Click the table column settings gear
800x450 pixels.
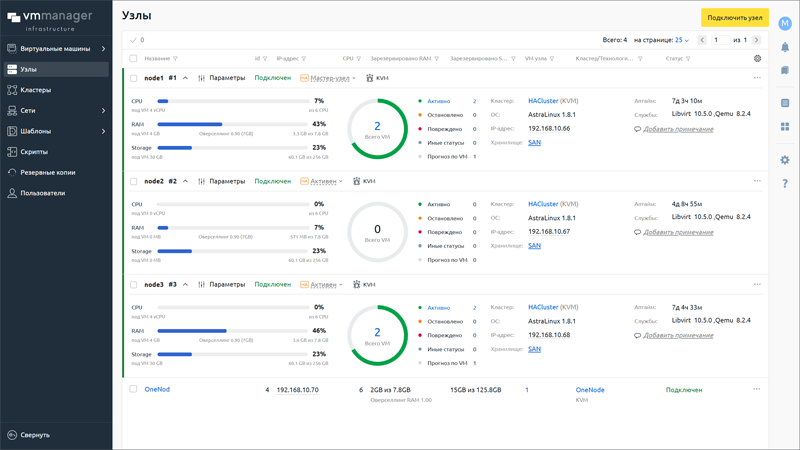click(757, 59)
